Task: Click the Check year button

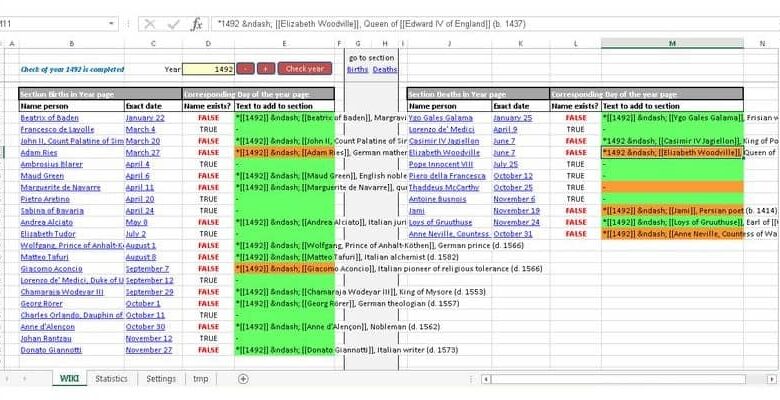Action: 305,69
